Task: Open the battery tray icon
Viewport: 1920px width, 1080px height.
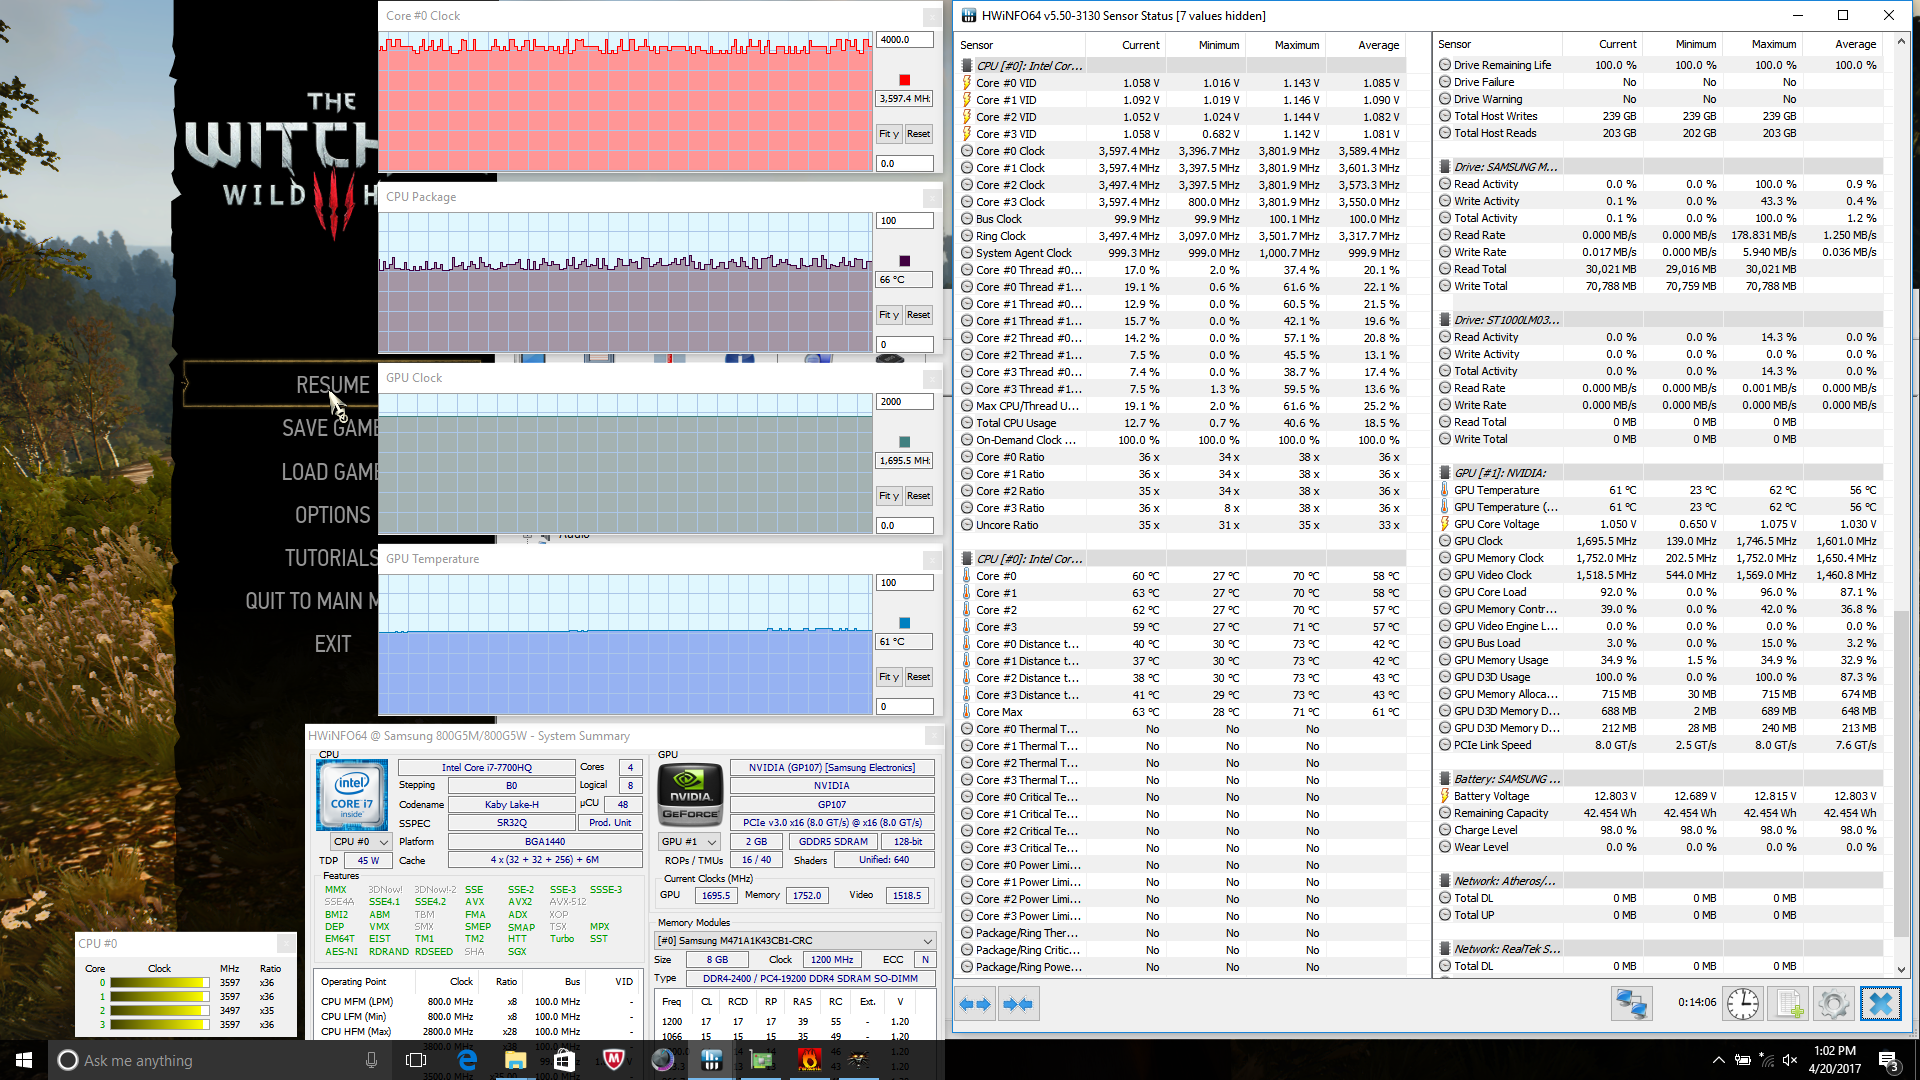Action: click(x=1743, y=1060)
